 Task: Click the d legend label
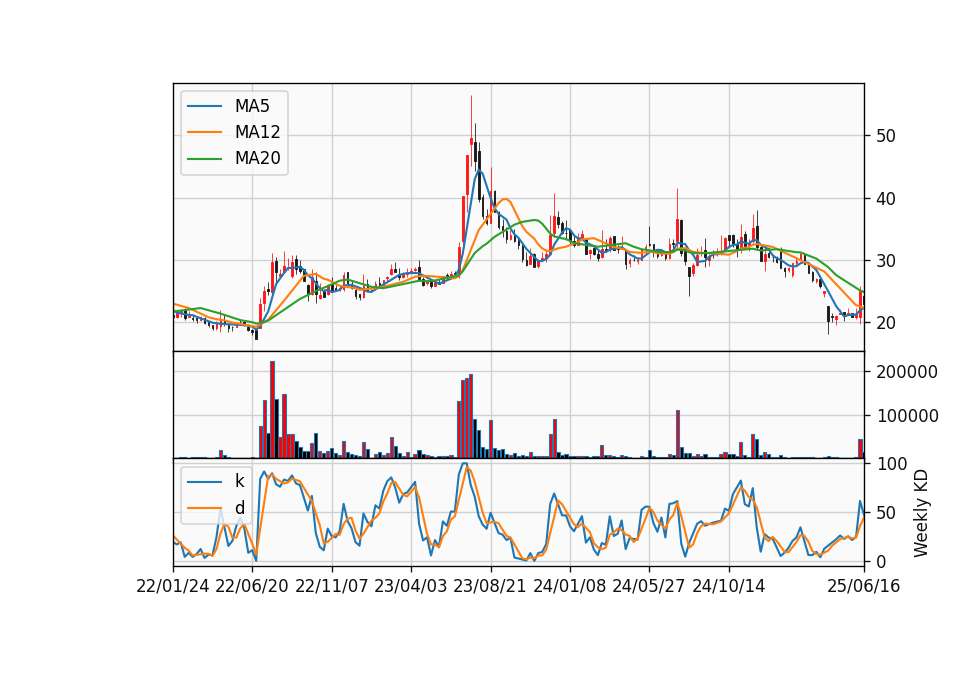tap(240, 508)
